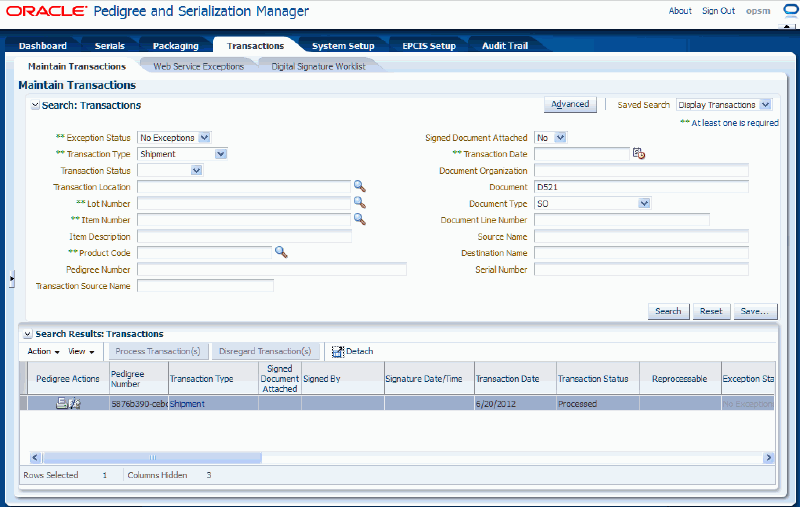This screenshot has height=507, width=800.
Task: Click the Sign Out link
Action: [718, 11]
